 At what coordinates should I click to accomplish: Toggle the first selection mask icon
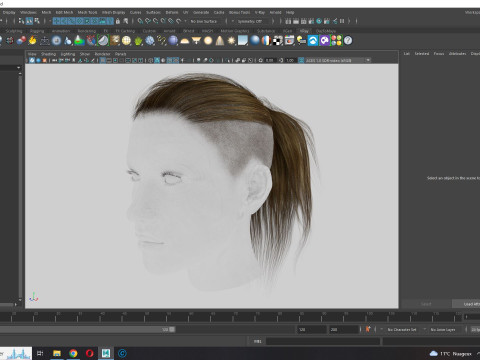56,21
